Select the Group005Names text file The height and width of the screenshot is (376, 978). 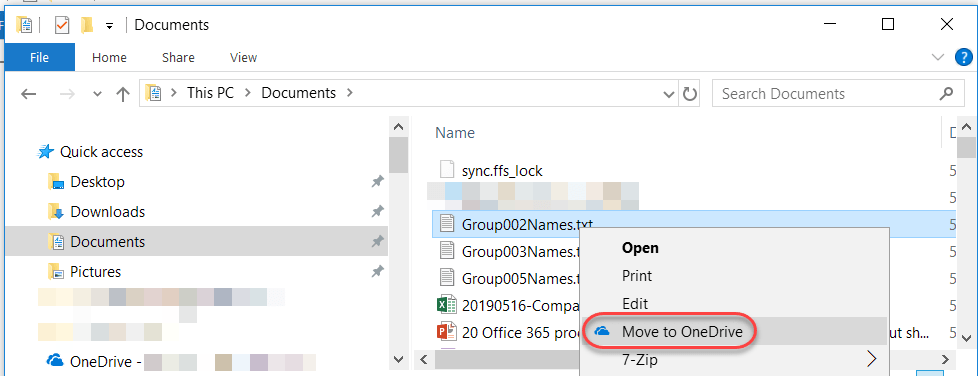(x=510, y=278)
